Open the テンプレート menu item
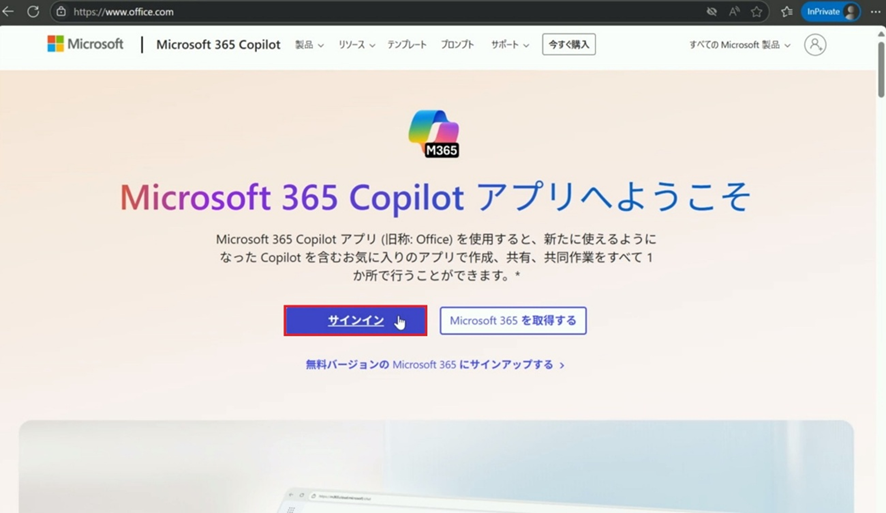Viewport: 886px width, 513px height. [x=407, y=45]
